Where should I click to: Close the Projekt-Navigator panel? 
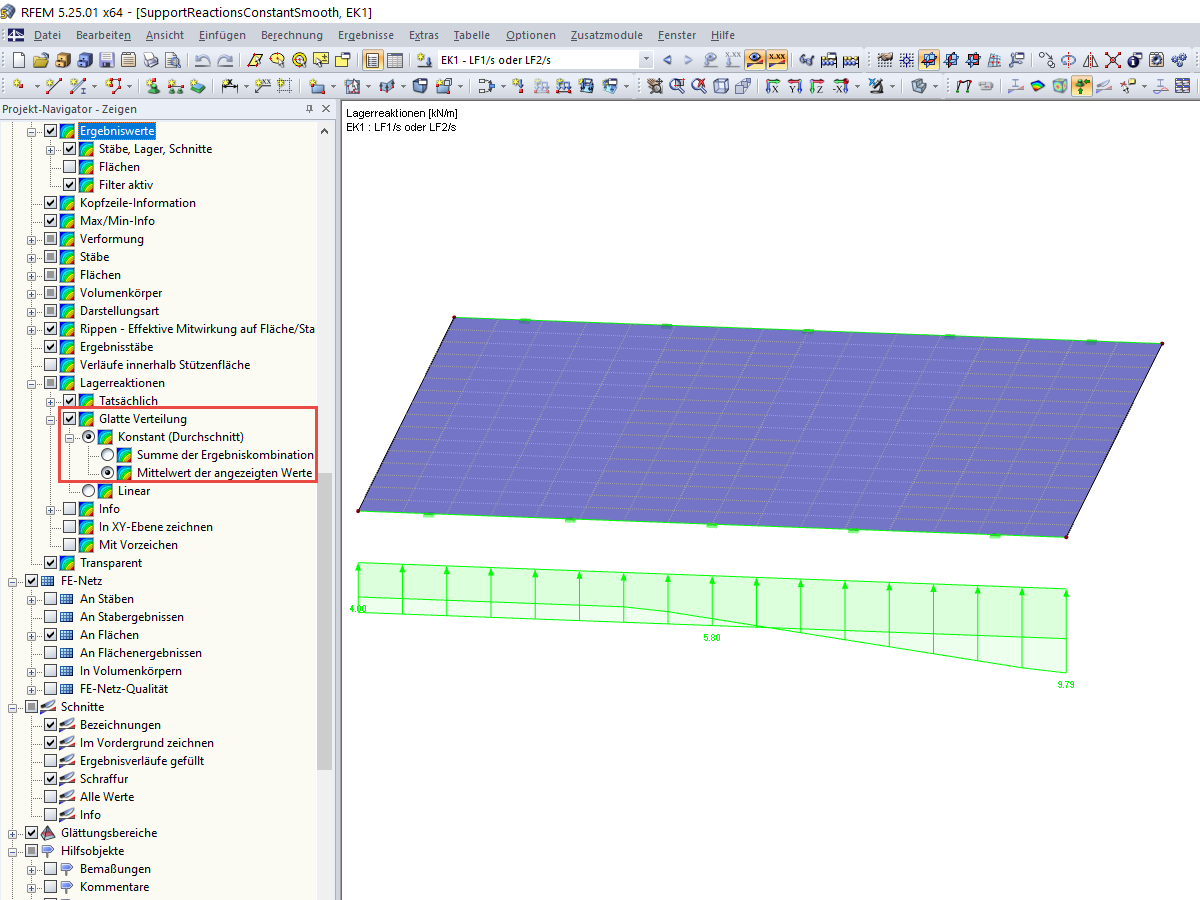pos(326,109)
